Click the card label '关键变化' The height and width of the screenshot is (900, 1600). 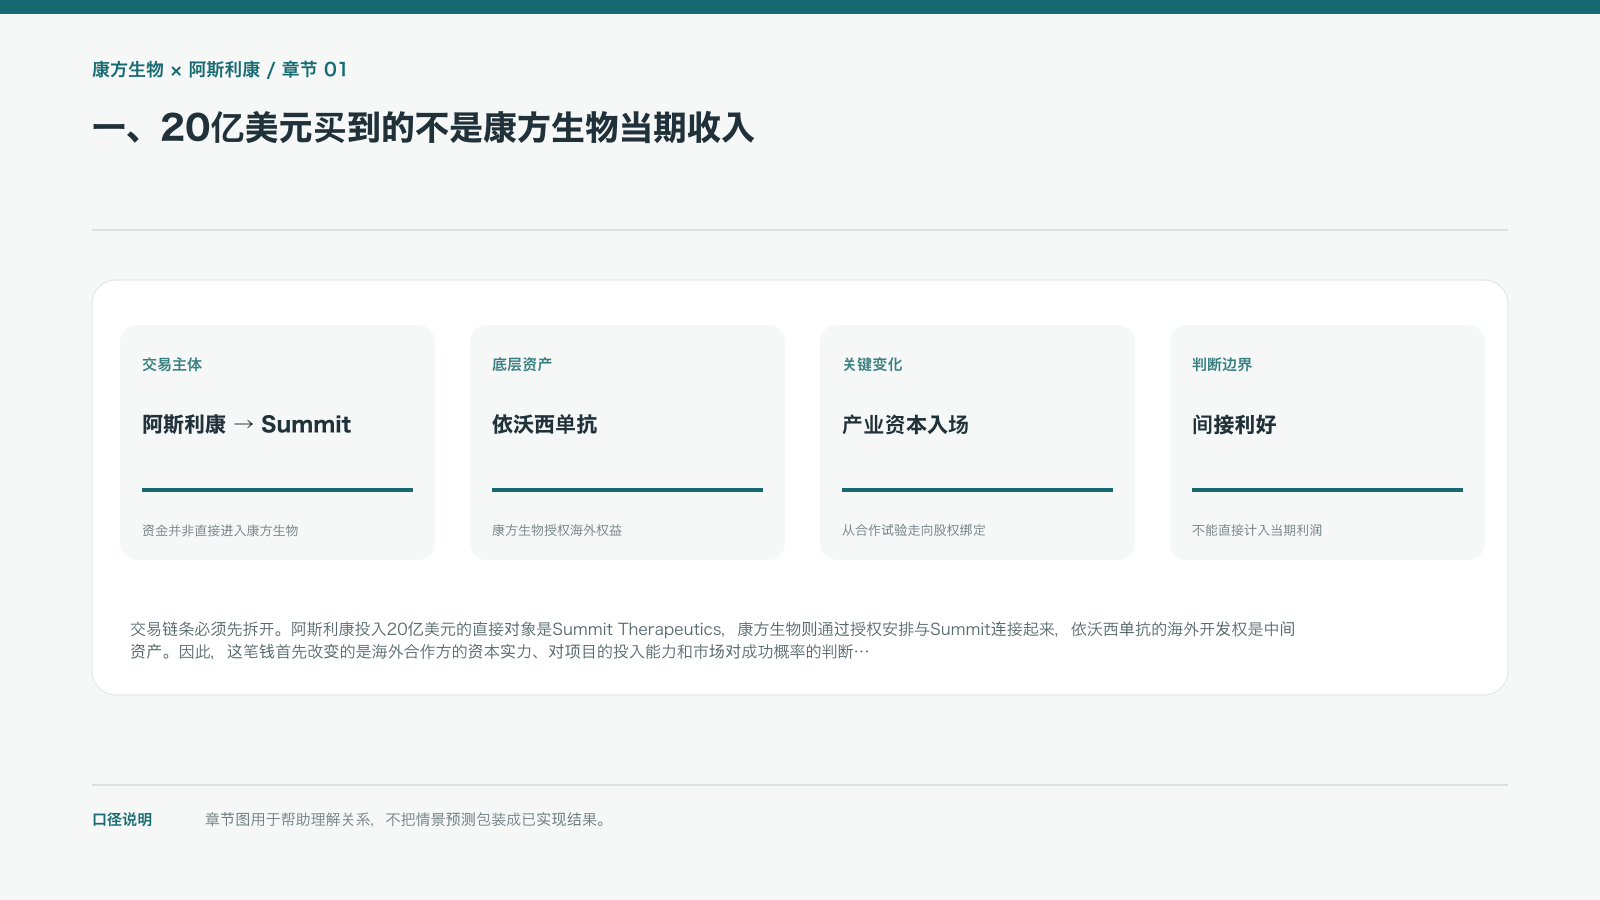point(872,365)
